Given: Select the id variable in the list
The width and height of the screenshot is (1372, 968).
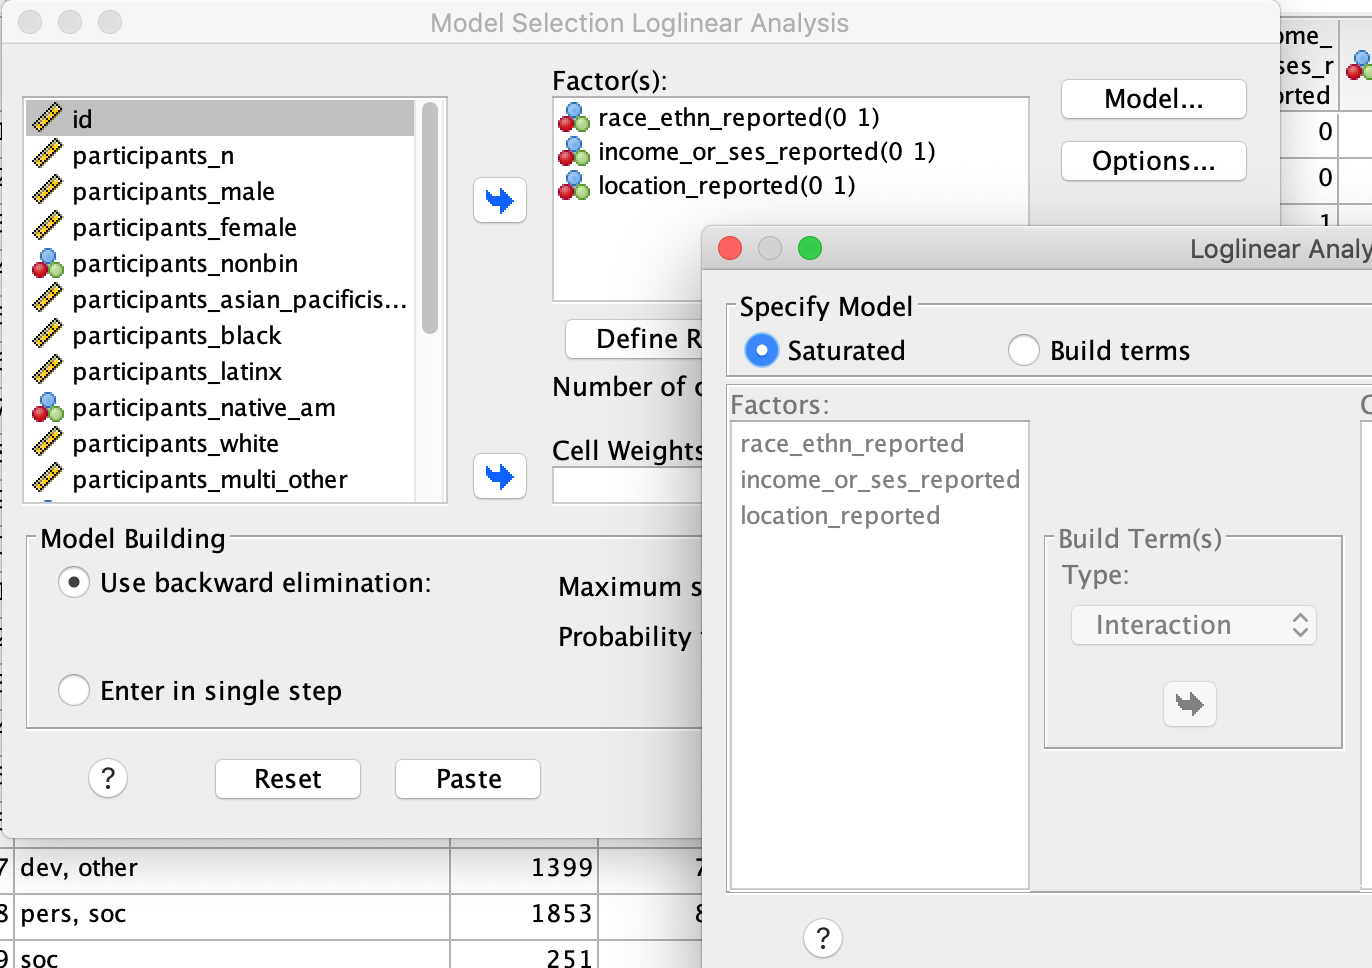Looking at the screenshot, I should [220, 119].
